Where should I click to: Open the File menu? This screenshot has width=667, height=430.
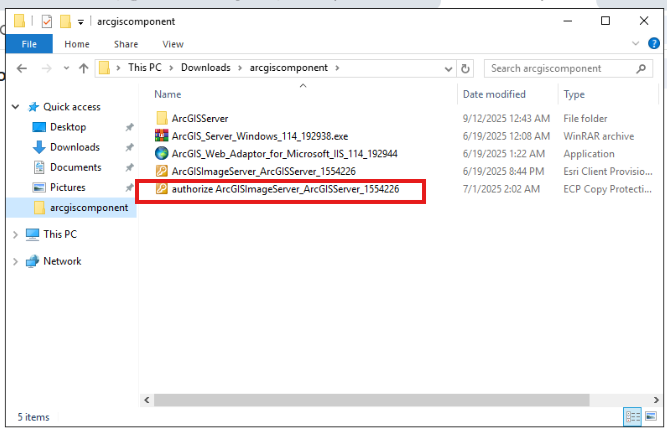click(x=29, y=44)
